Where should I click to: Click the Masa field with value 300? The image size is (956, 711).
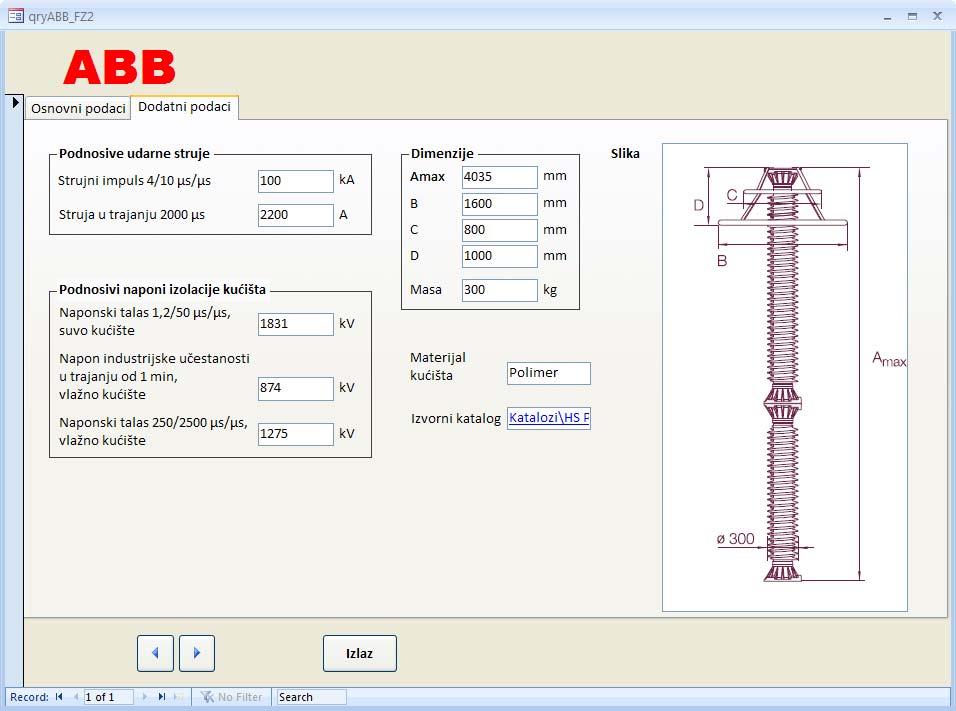pyautogui.click(x=499, y=290)
